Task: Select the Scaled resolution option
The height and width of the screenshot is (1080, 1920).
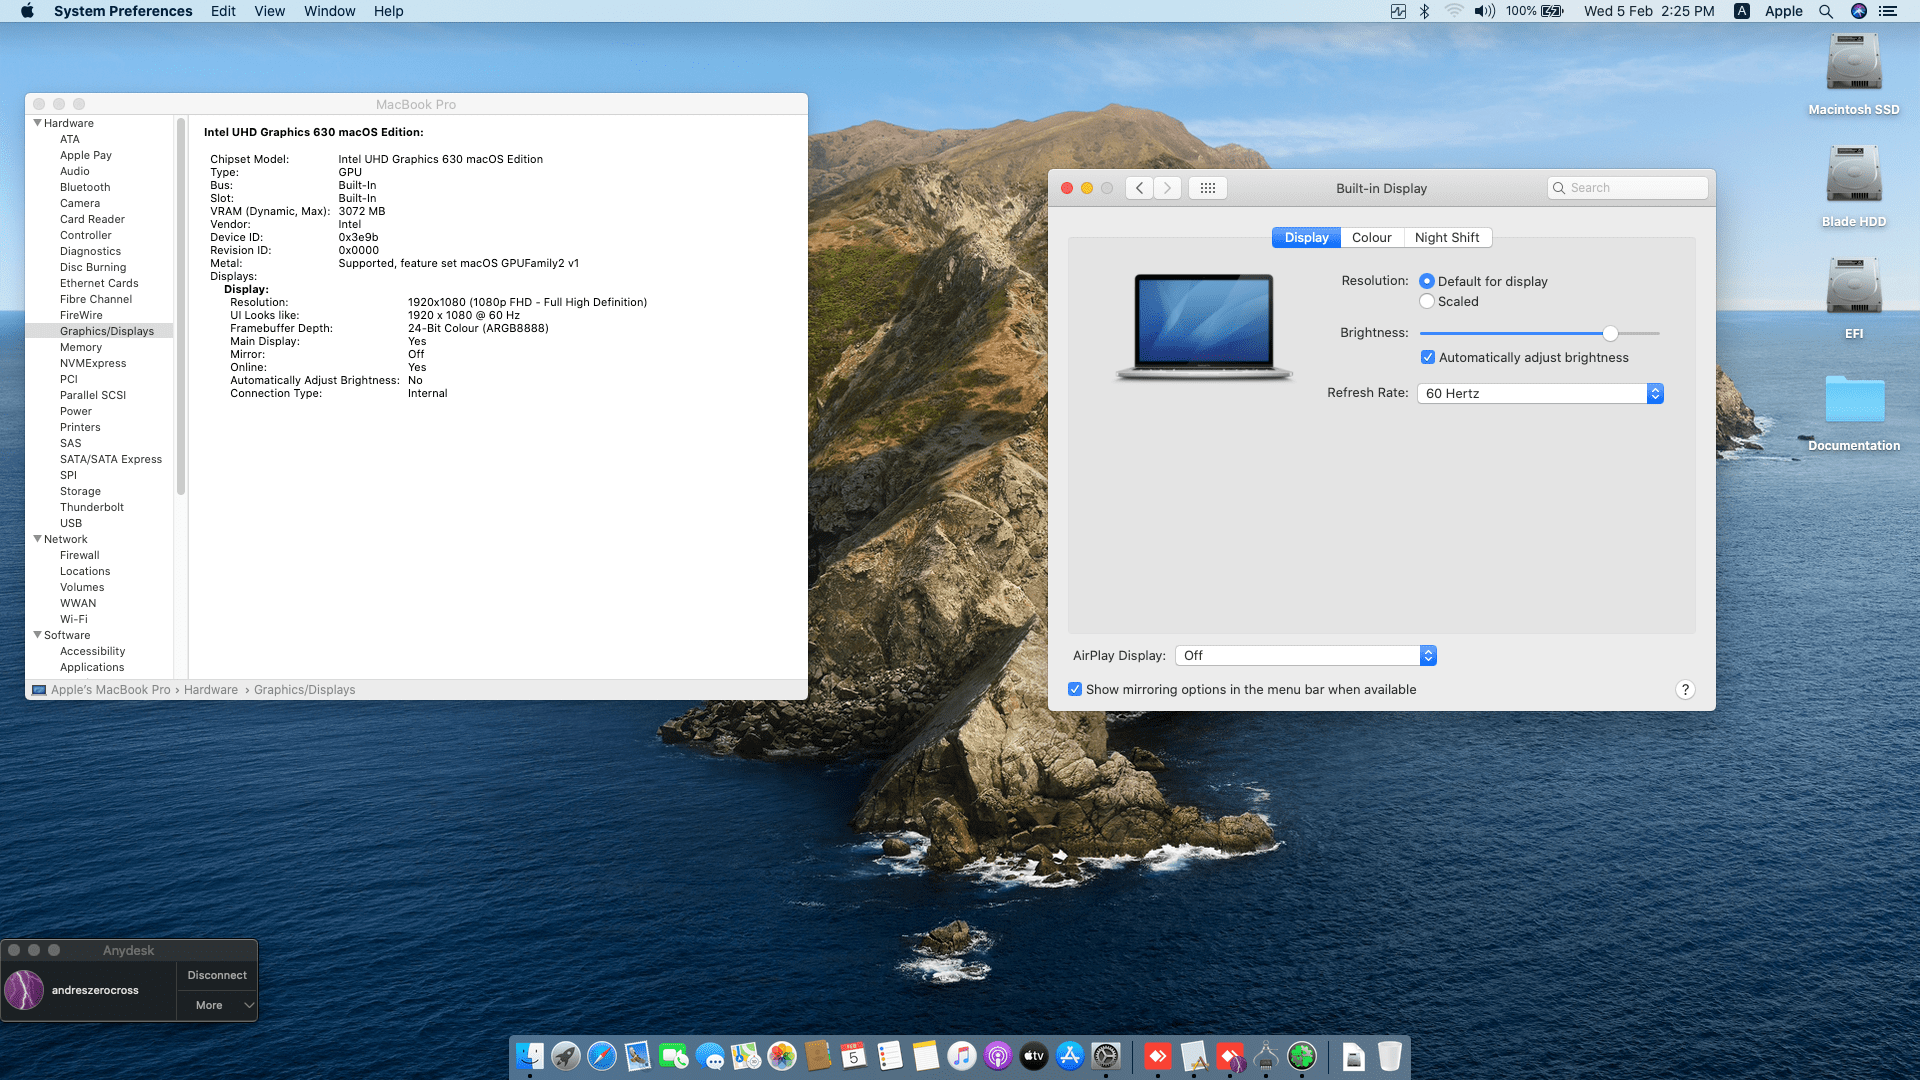Action: tap(1427, 302)
